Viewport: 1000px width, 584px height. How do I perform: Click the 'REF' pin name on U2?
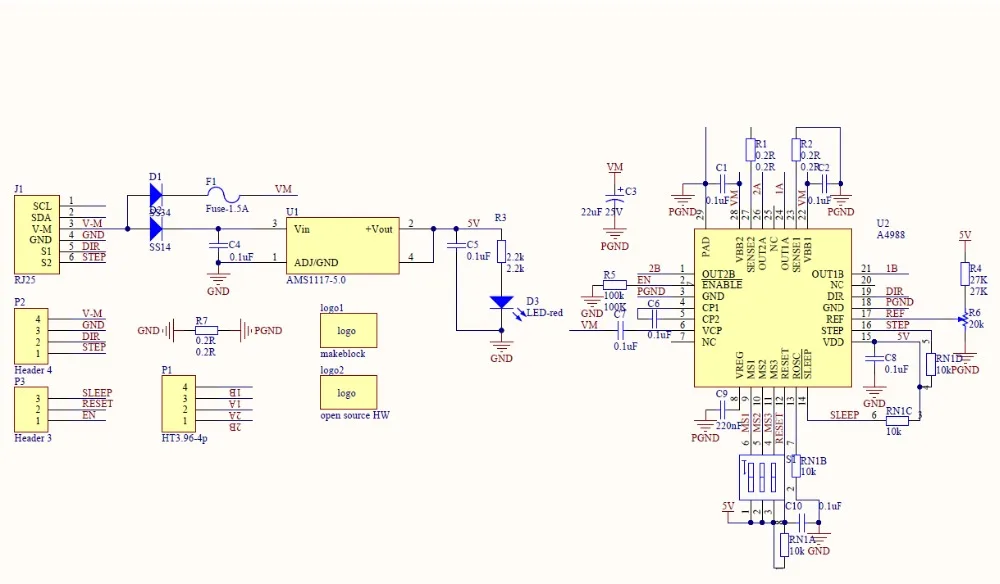[x=835, y=319]
